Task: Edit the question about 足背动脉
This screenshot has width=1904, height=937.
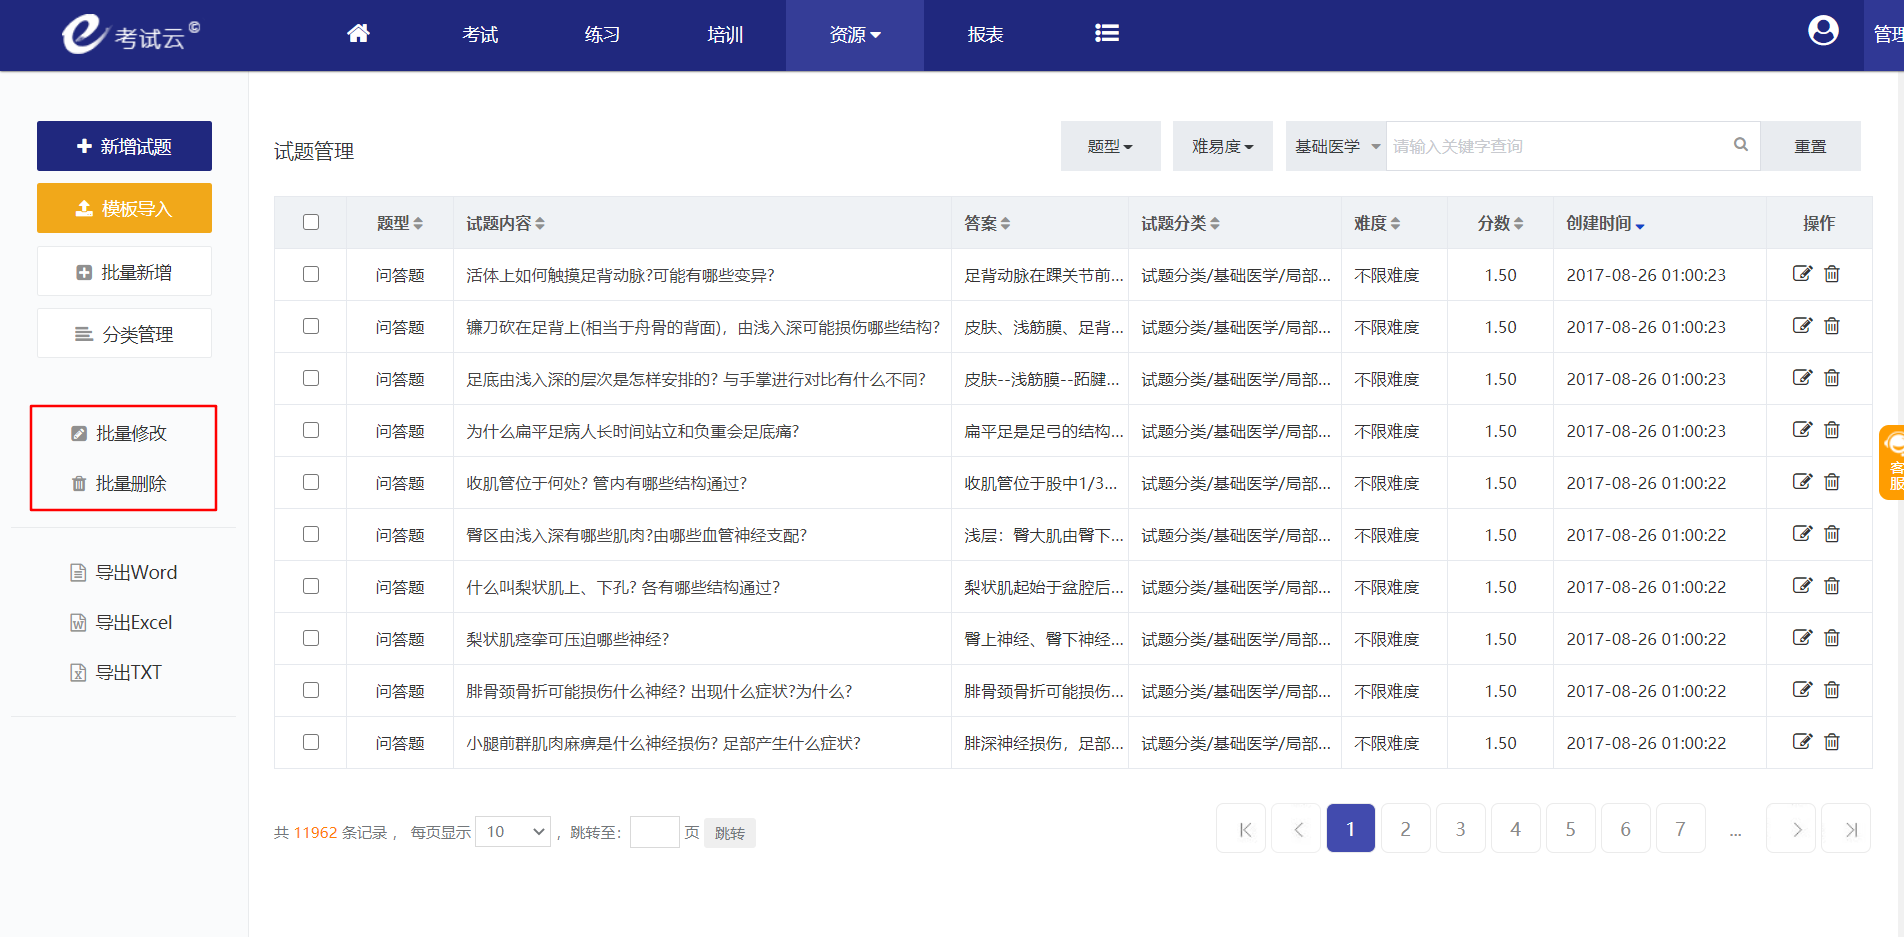Action: tap(1802, 274)
